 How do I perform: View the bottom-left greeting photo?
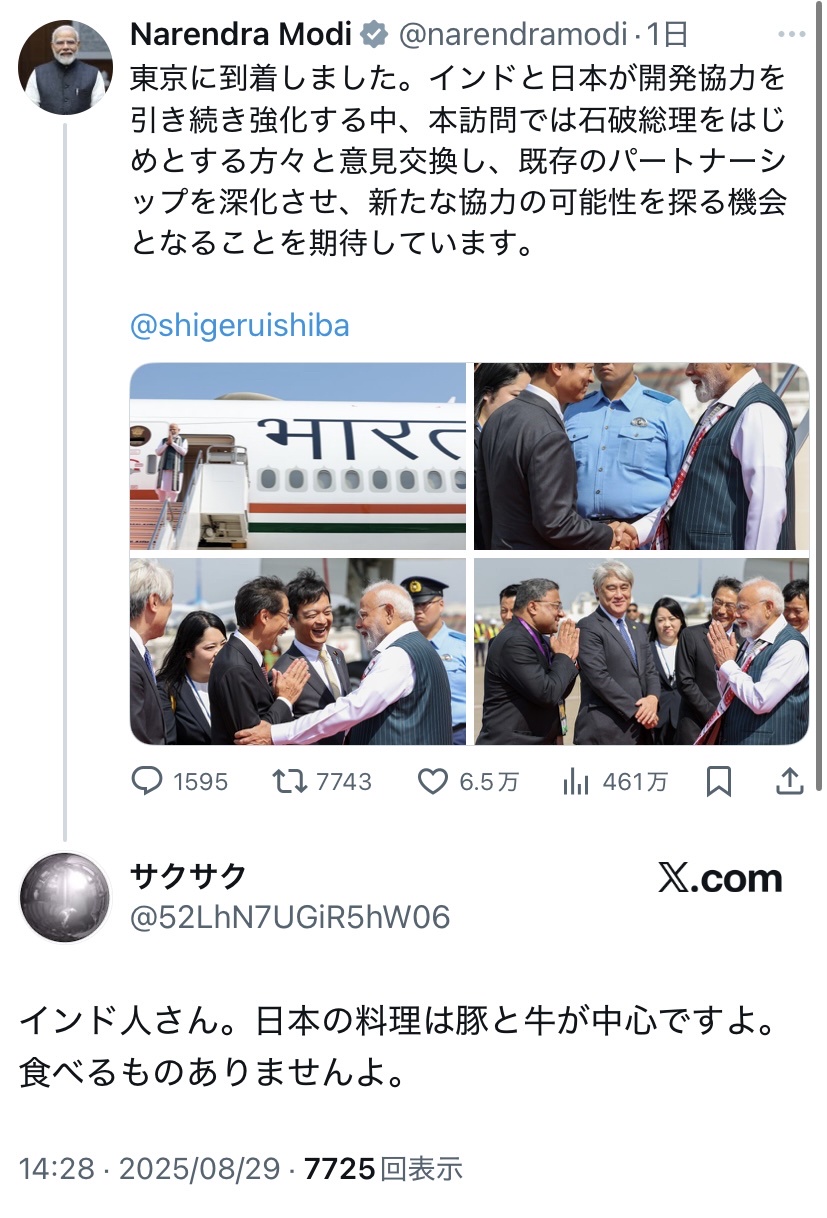pos(298,651)
